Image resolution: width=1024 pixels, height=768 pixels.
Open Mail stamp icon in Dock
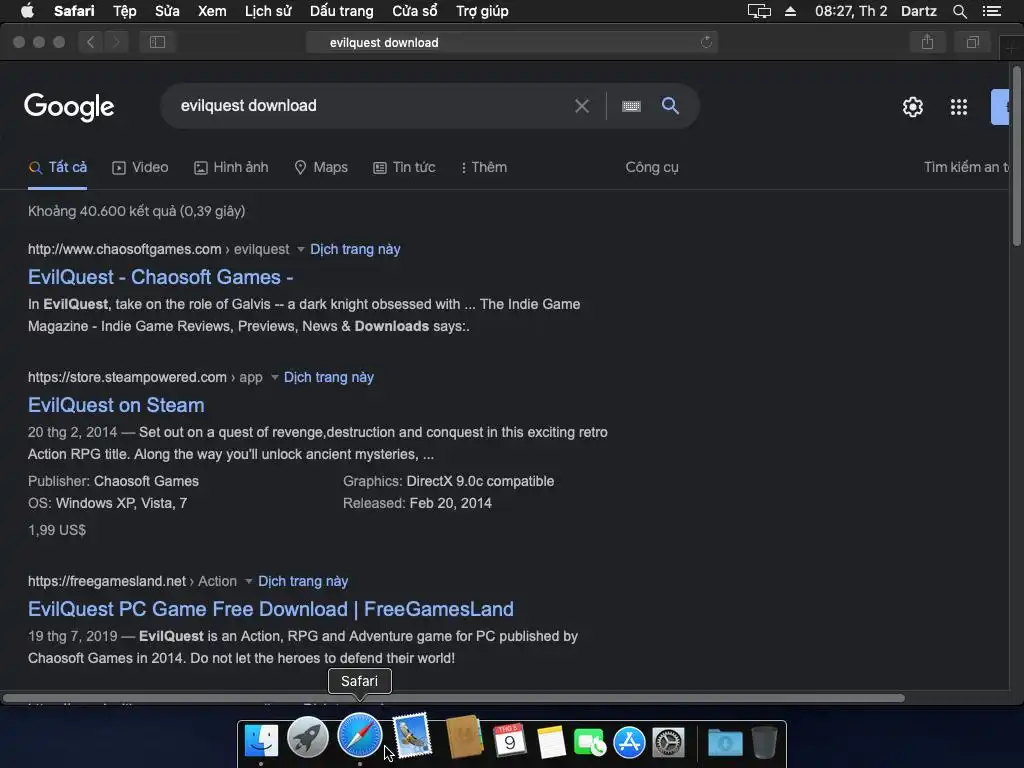412,736
